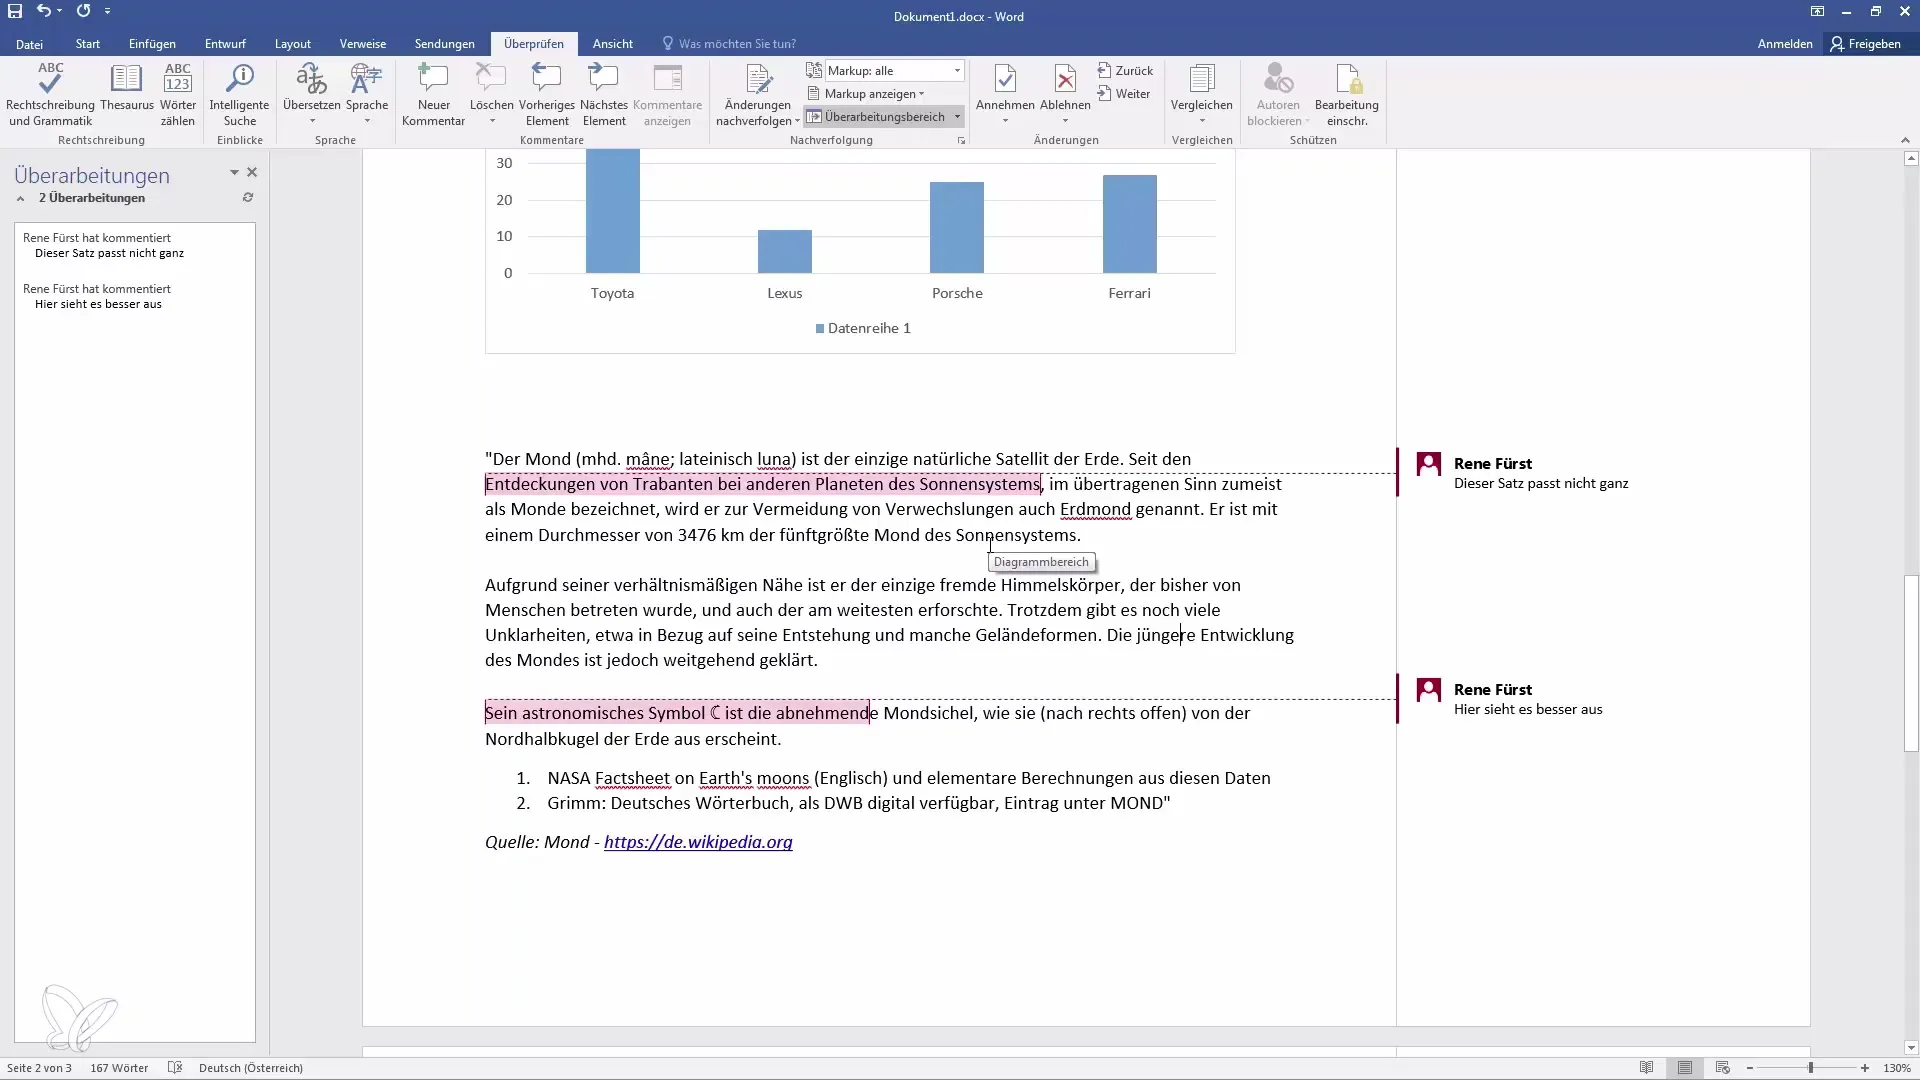Open ribbon display options
This screenshot has height=1080, width=1920.
1817,12
